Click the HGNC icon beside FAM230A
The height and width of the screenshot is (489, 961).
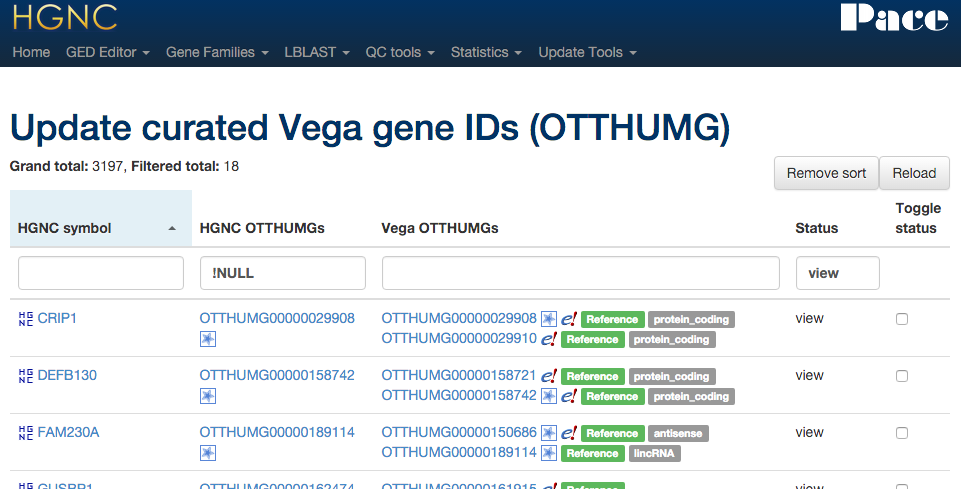click(26, 433)
